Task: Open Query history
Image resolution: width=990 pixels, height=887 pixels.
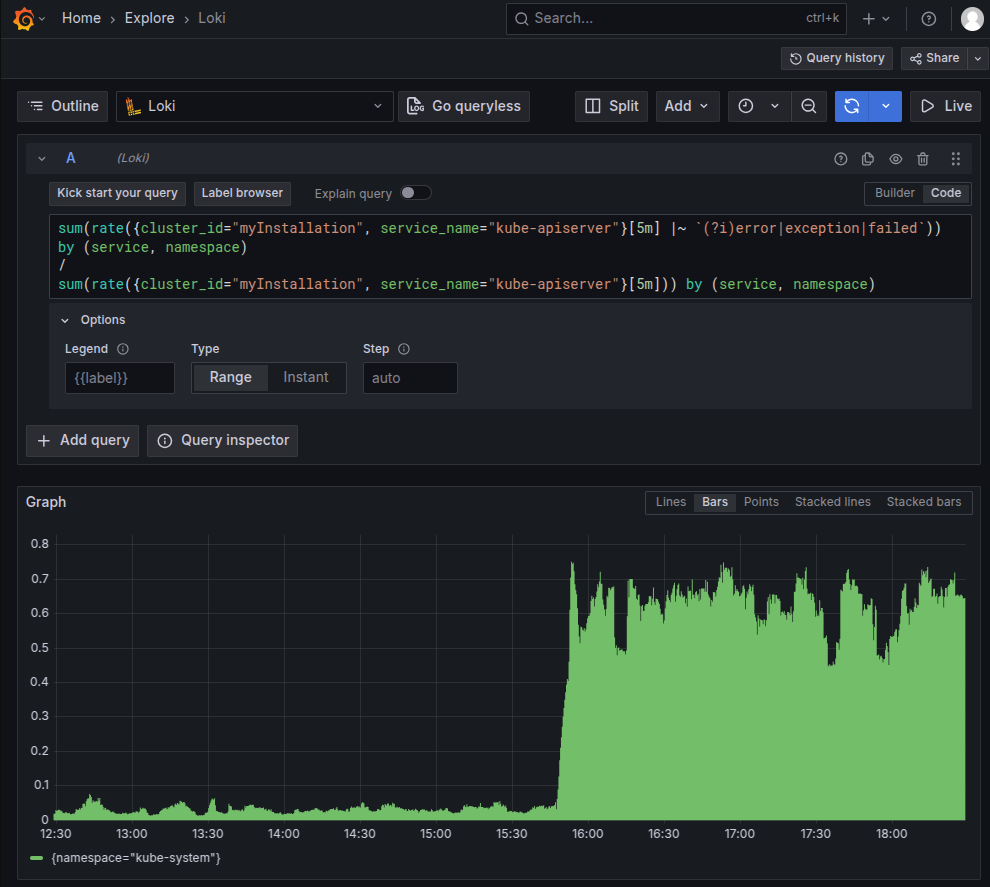Action: click(x=836, y=58)
